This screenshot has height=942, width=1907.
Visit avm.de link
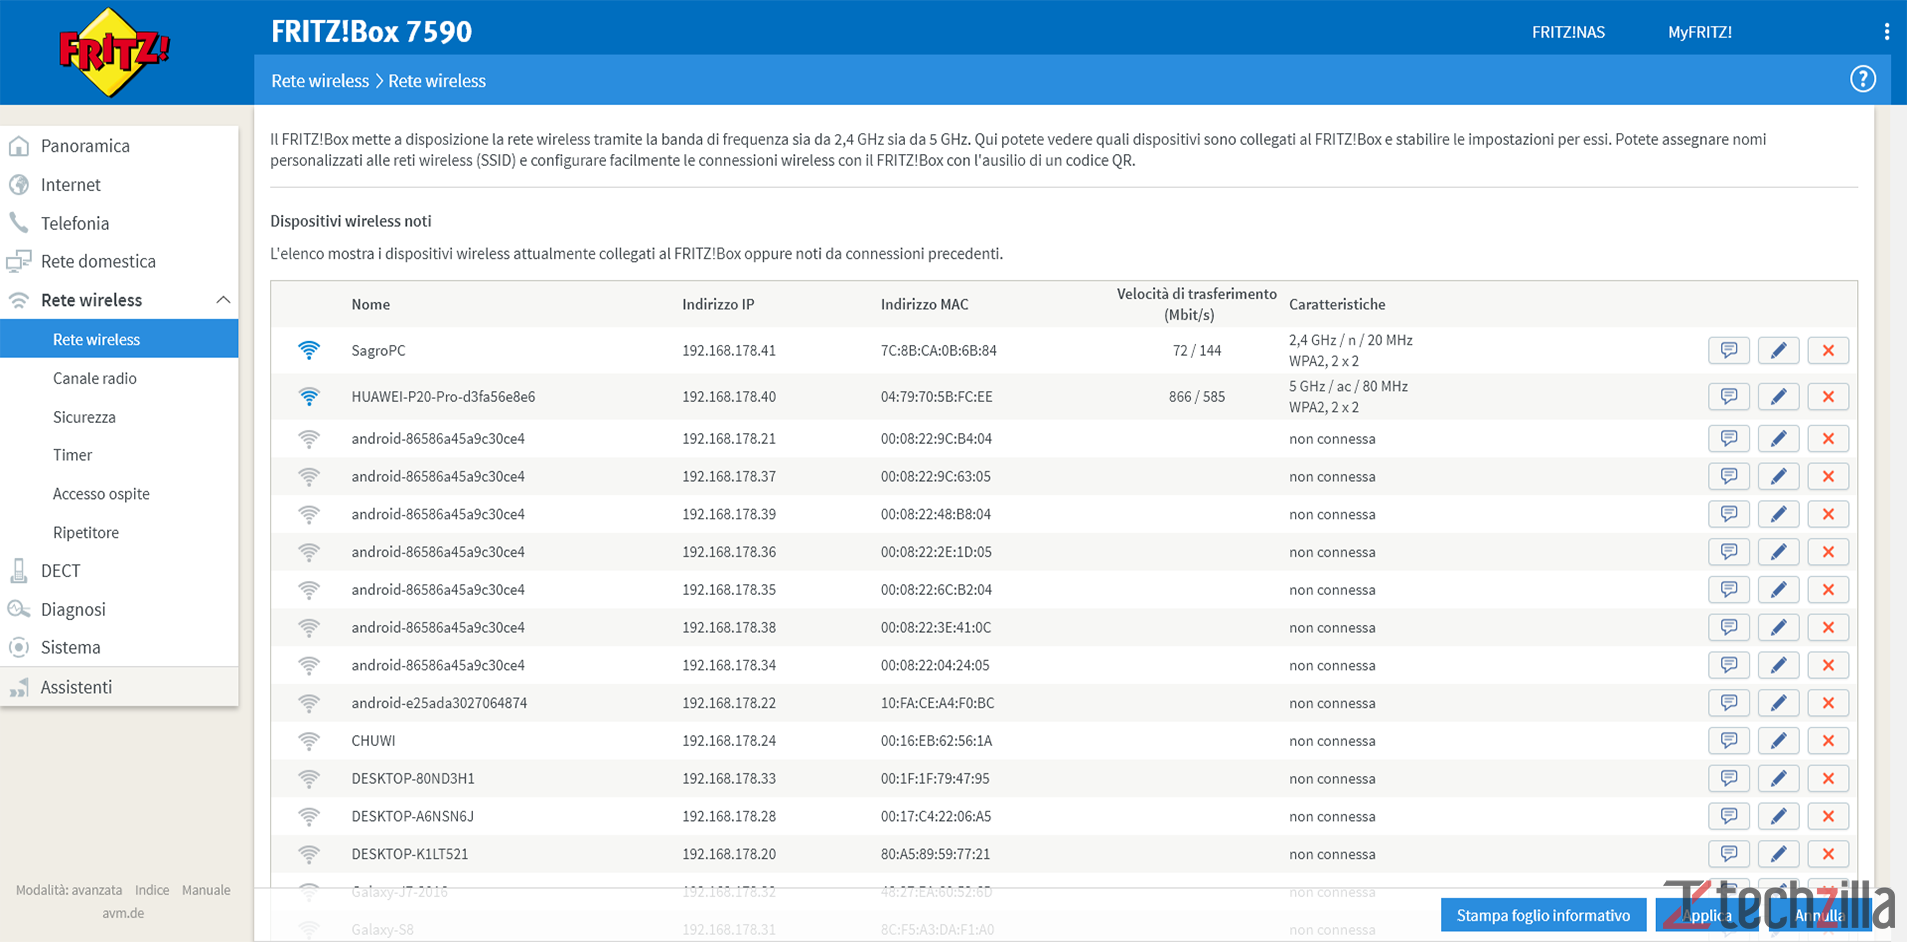[x=123, y=913]
